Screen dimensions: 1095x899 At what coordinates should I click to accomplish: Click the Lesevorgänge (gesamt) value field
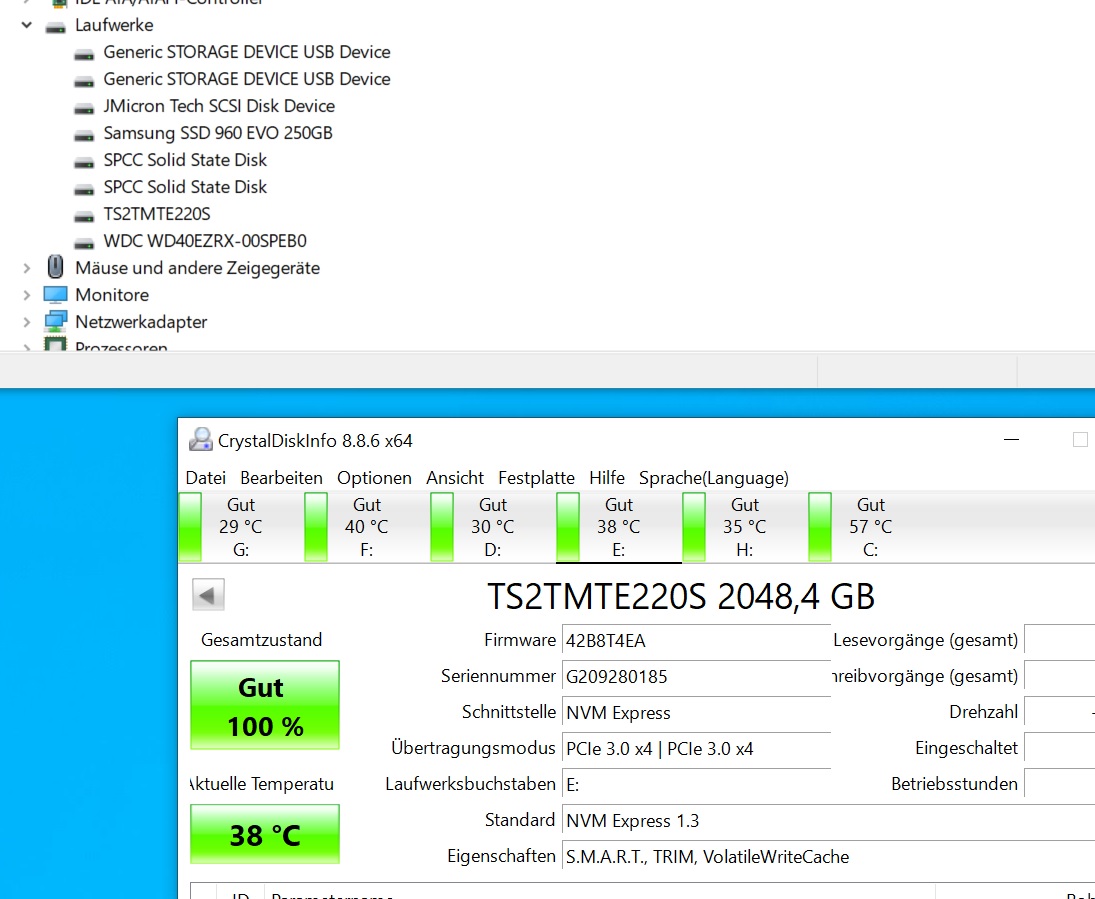[x=1059, y=641]
